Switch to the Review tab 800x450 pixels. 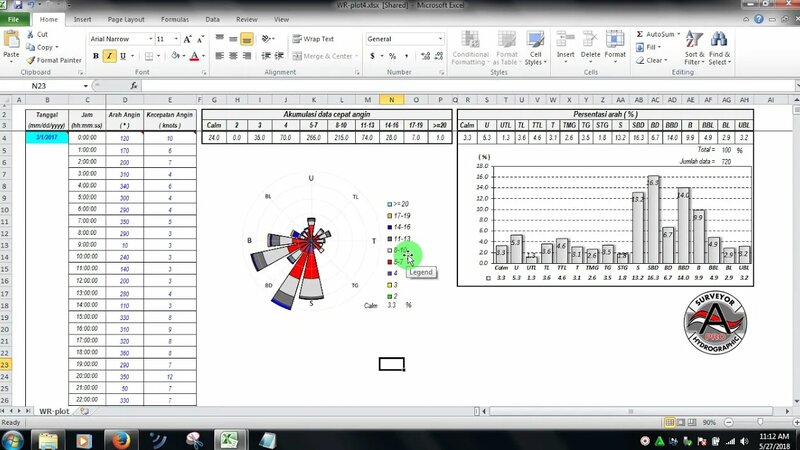(246, 19)
